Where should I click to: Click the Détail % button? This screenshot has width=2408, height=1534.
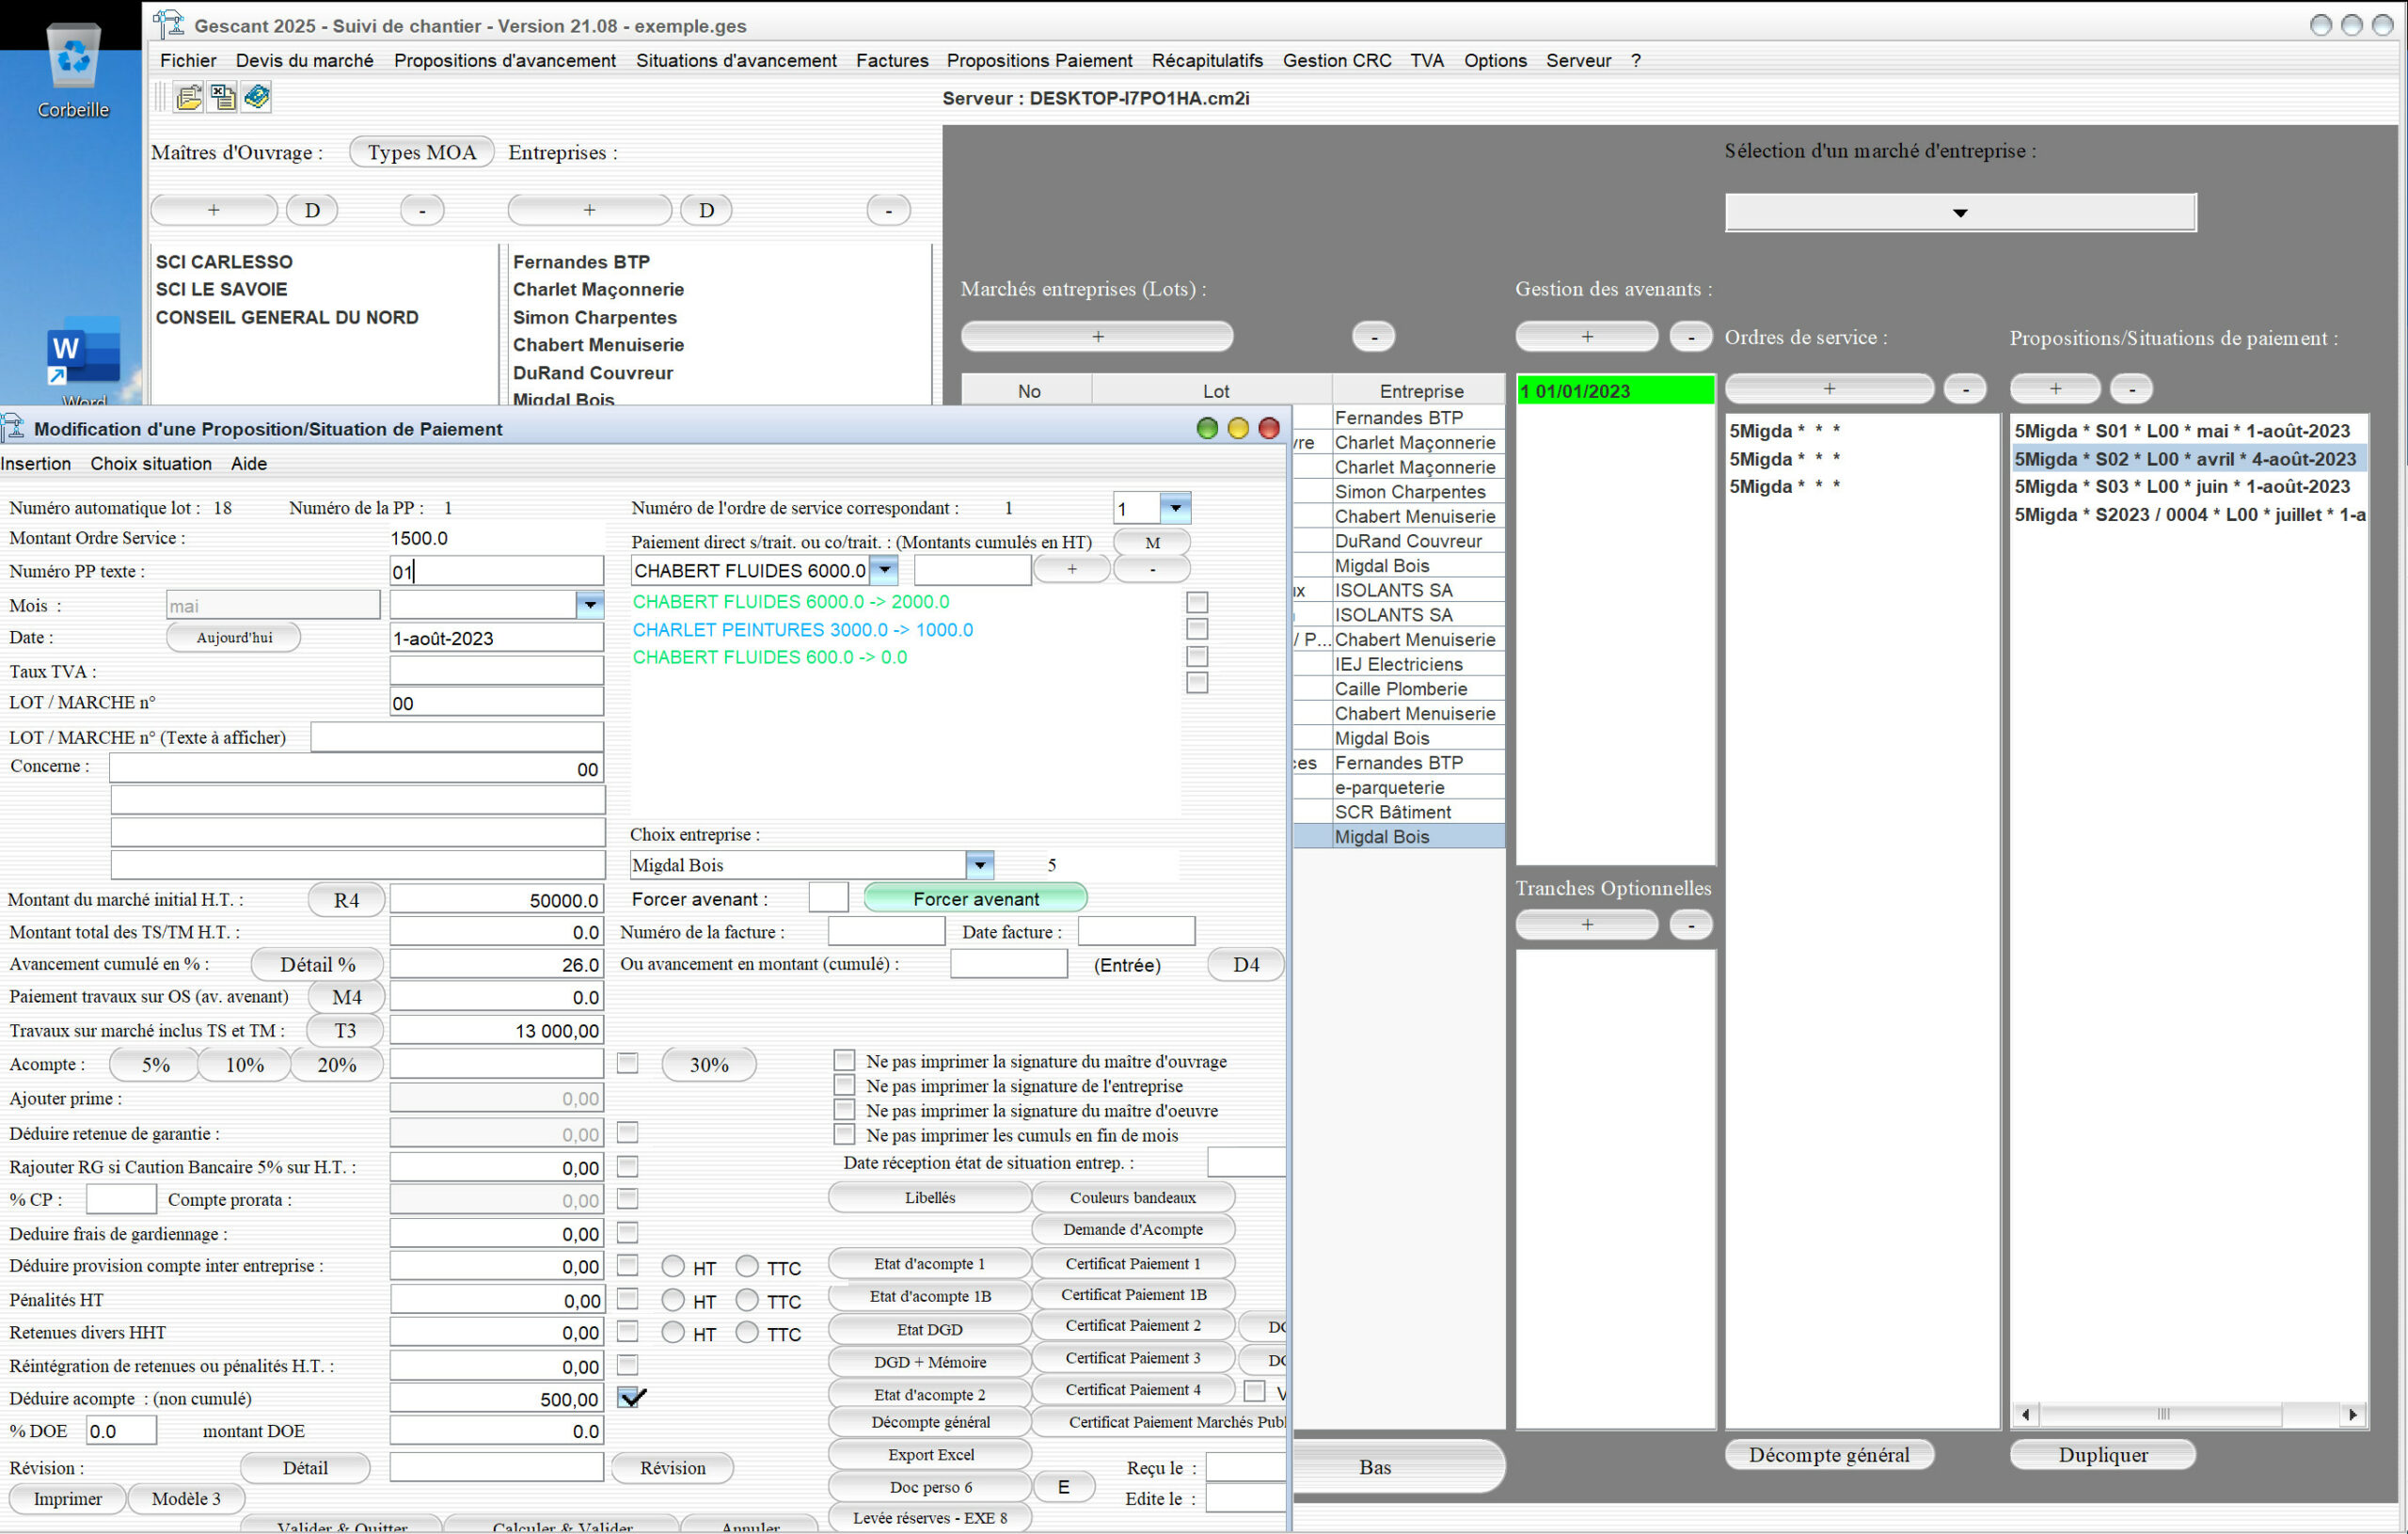pyautogui.click(x=317, y=964)
